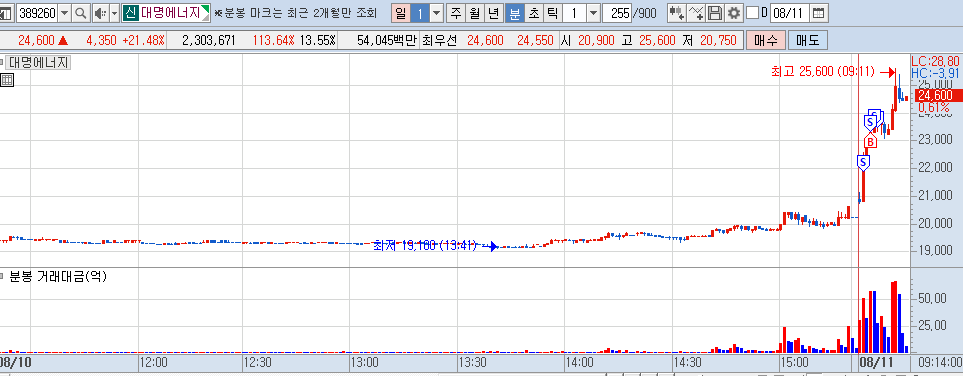
Task: Open the candlestick chart add icon
Action: point(677,12)
